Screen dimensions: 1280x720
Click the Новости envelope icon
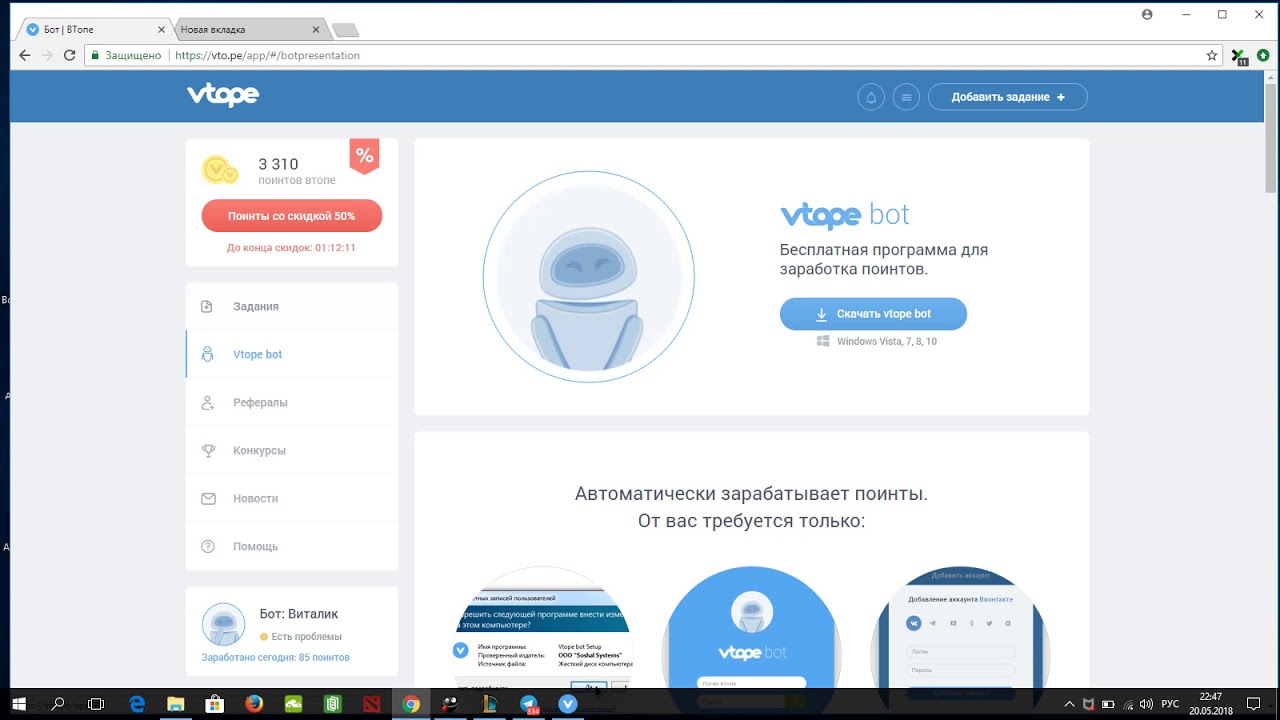tap(208, 498)
